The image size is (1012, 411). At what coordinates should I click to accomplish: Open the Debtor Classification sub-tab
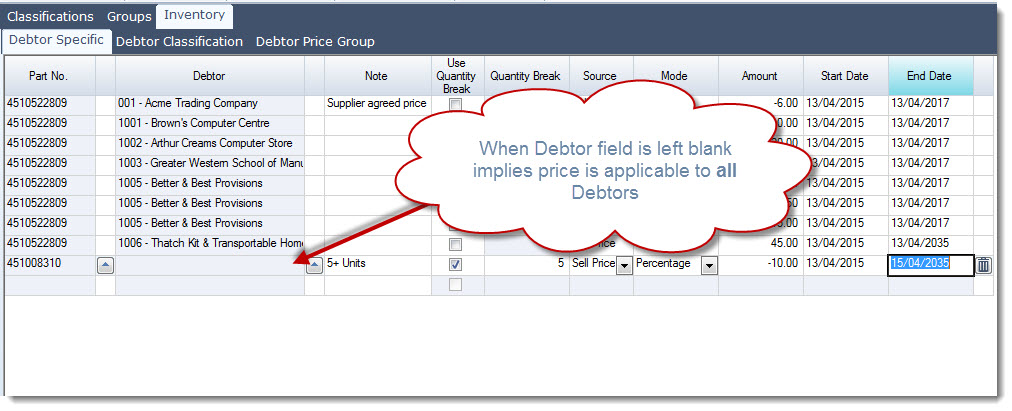[x=179, y=41]
